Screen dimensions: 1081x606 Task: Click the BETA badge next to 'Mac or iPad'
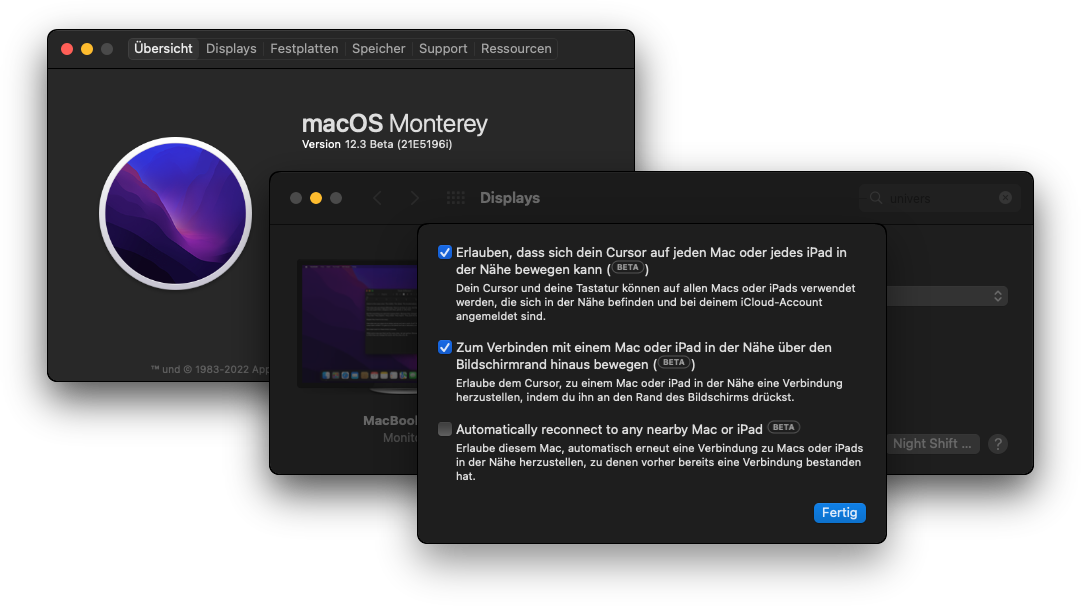tap(783, 427)
